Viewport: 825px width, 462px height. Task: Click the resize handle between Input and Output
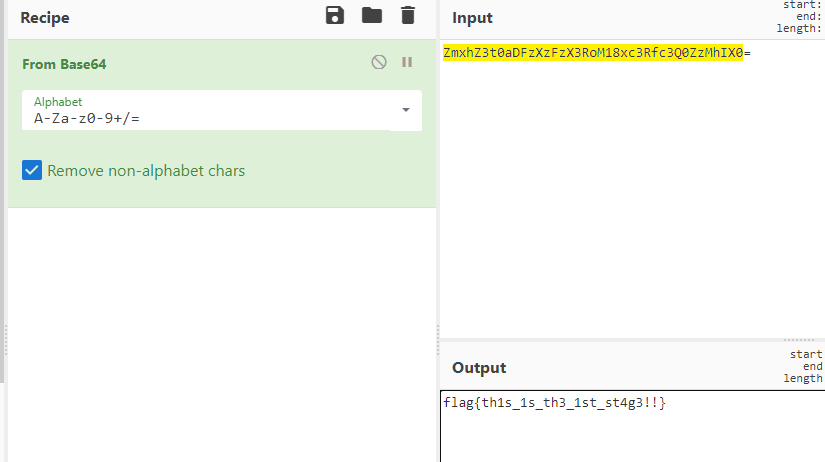[x=798, y=340]
